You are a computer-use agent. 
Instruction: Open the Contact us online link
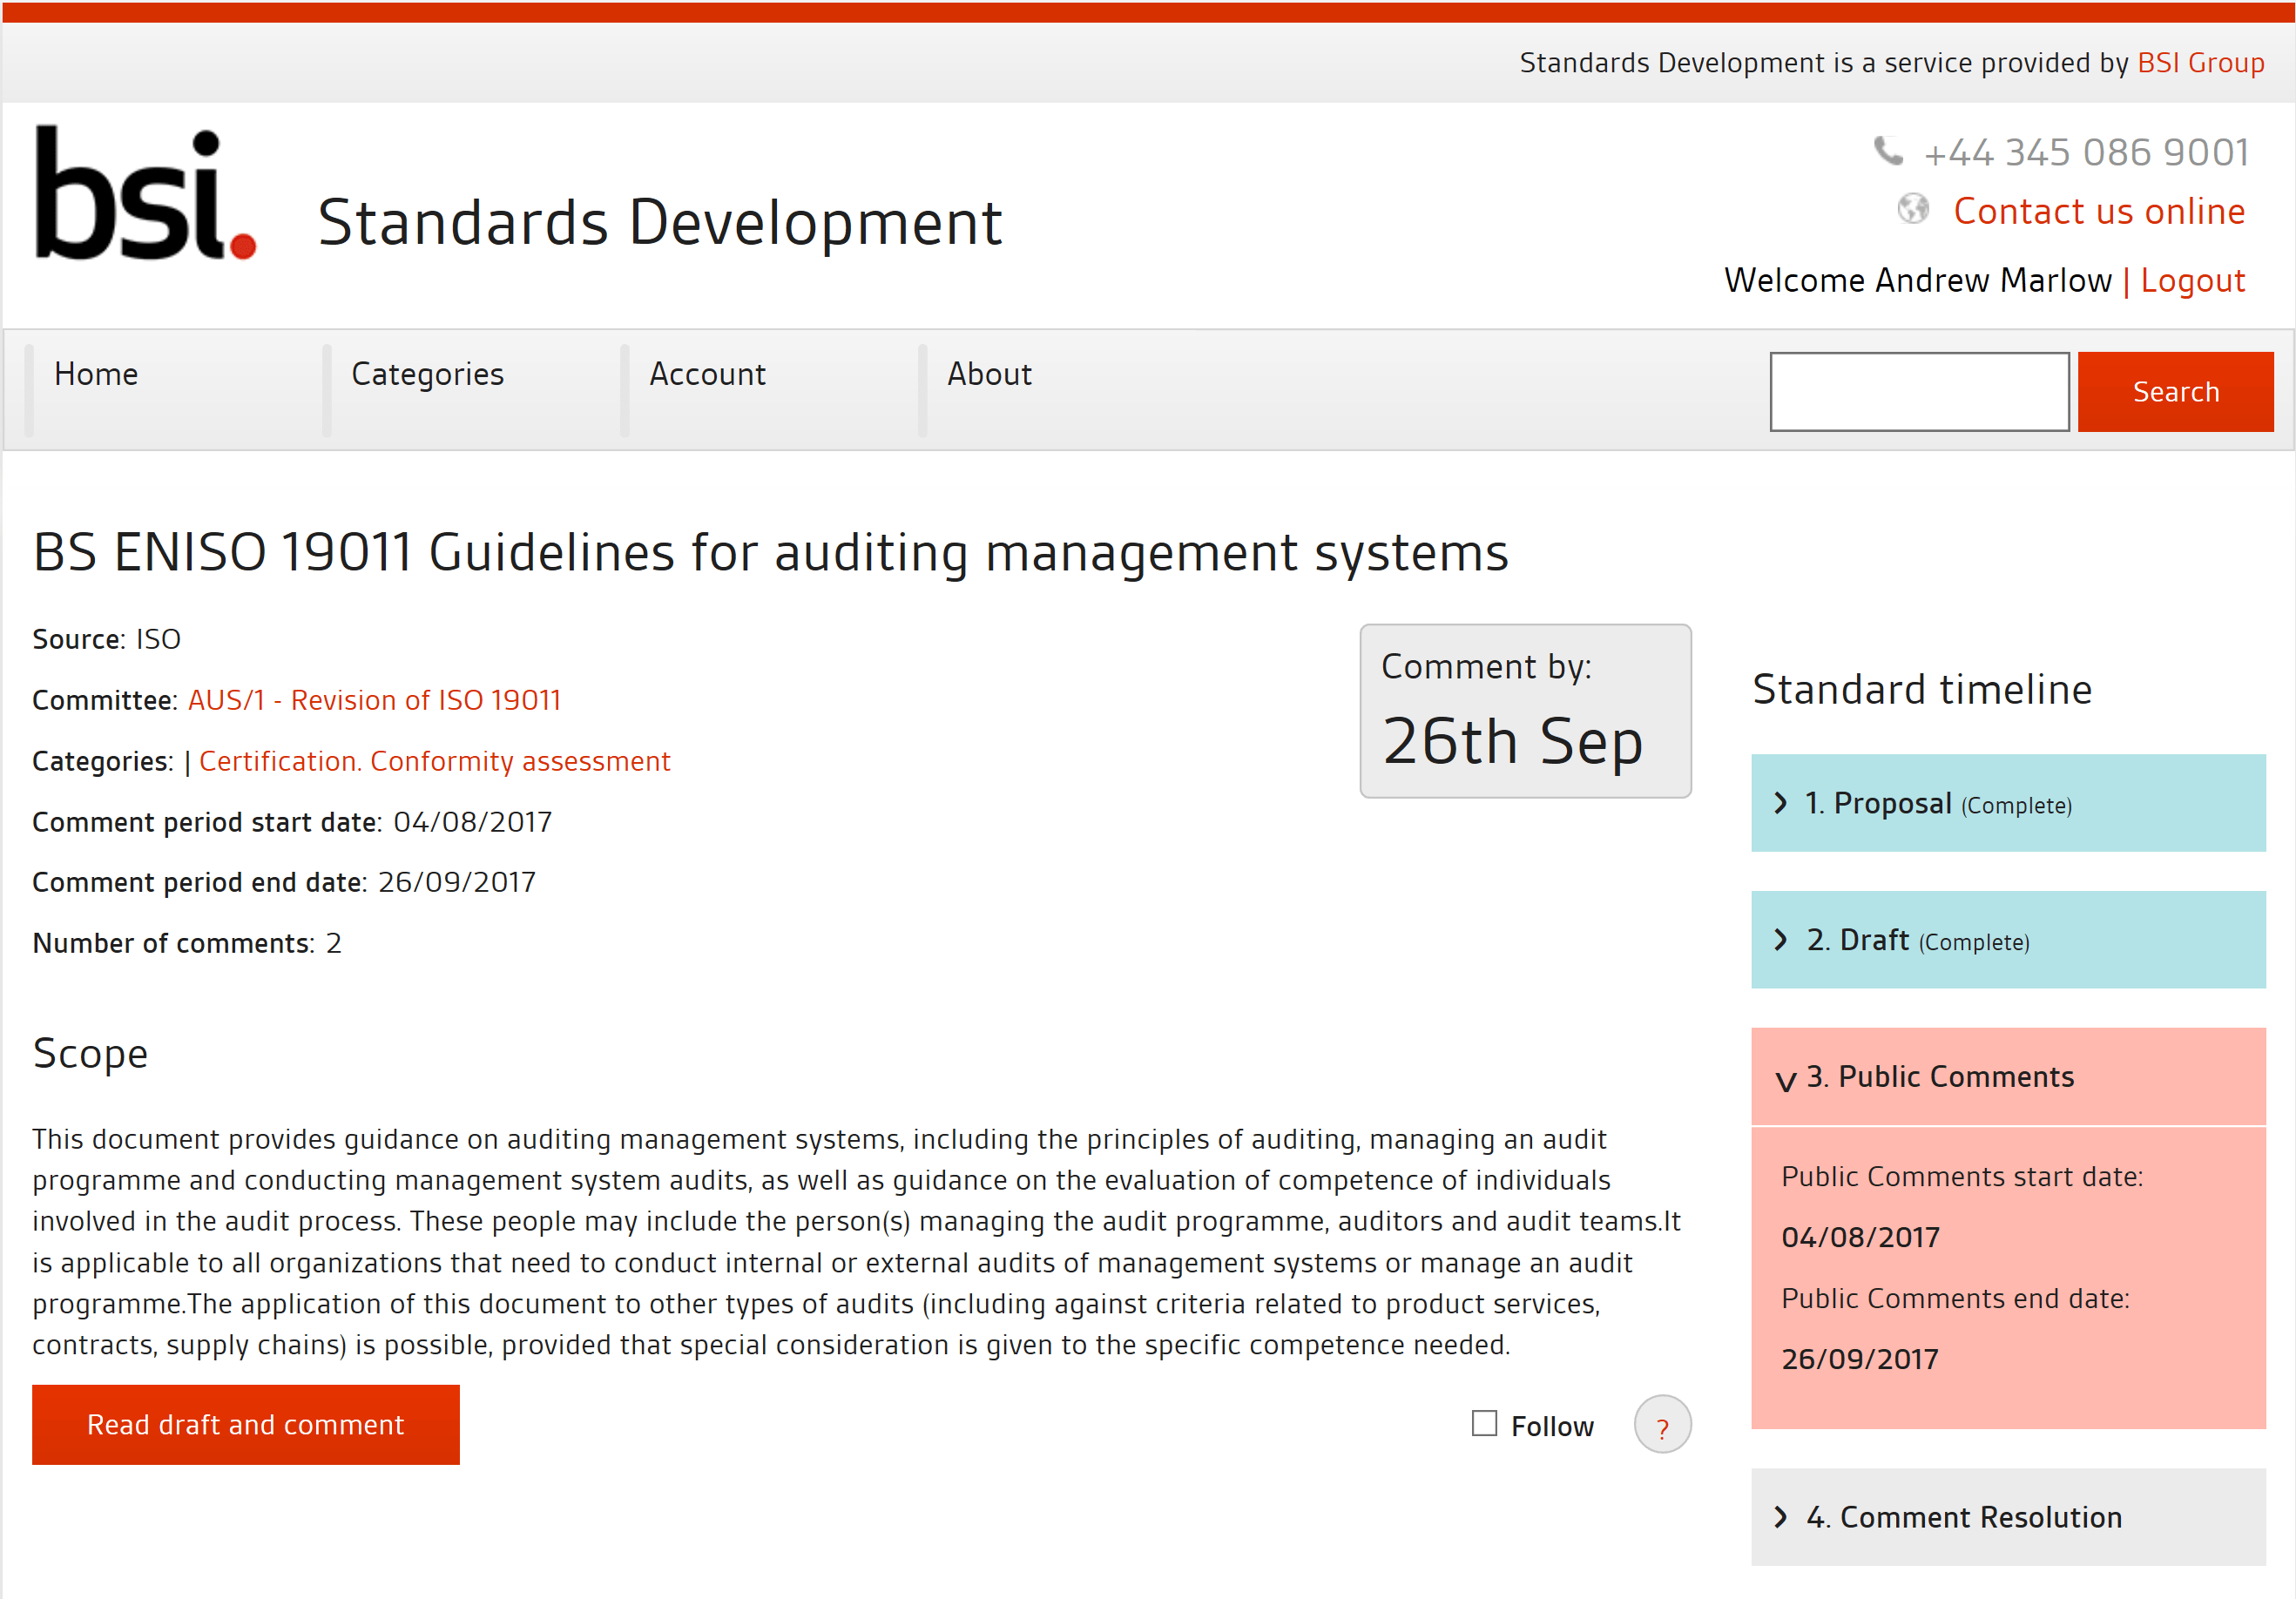(2099, 212)
